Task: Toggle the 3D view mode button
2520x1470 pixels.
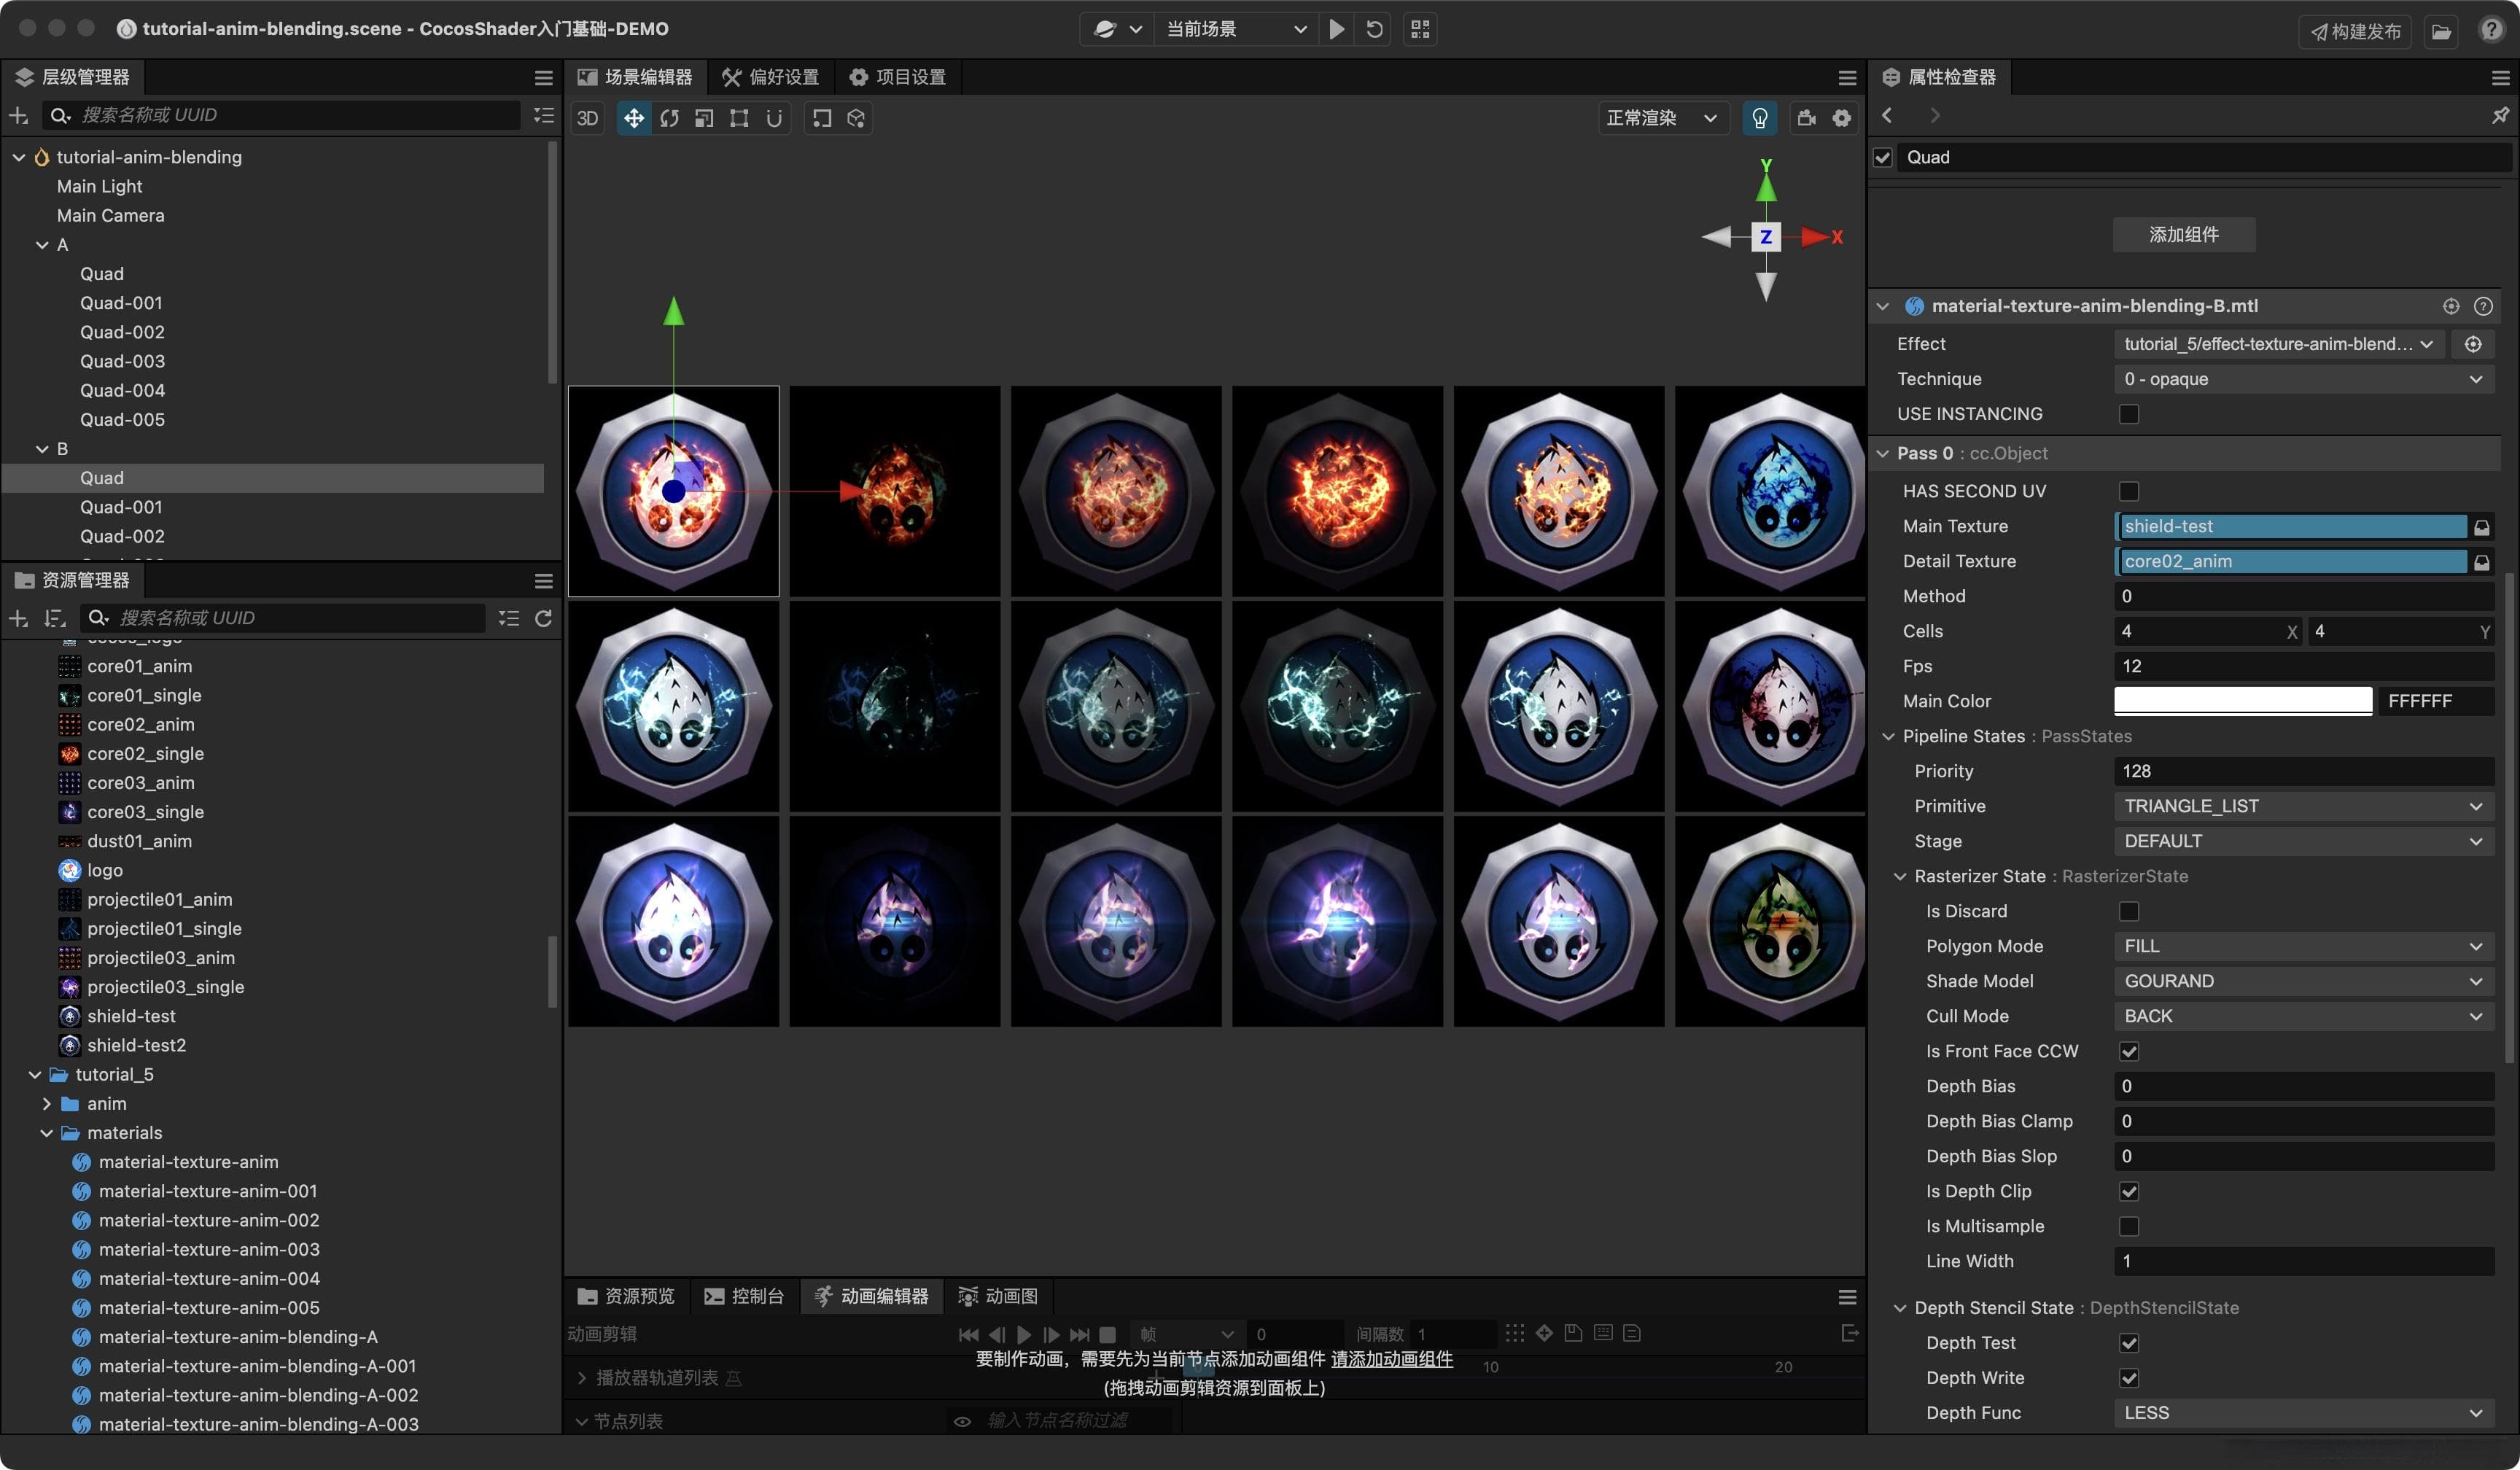Action: 588,118
